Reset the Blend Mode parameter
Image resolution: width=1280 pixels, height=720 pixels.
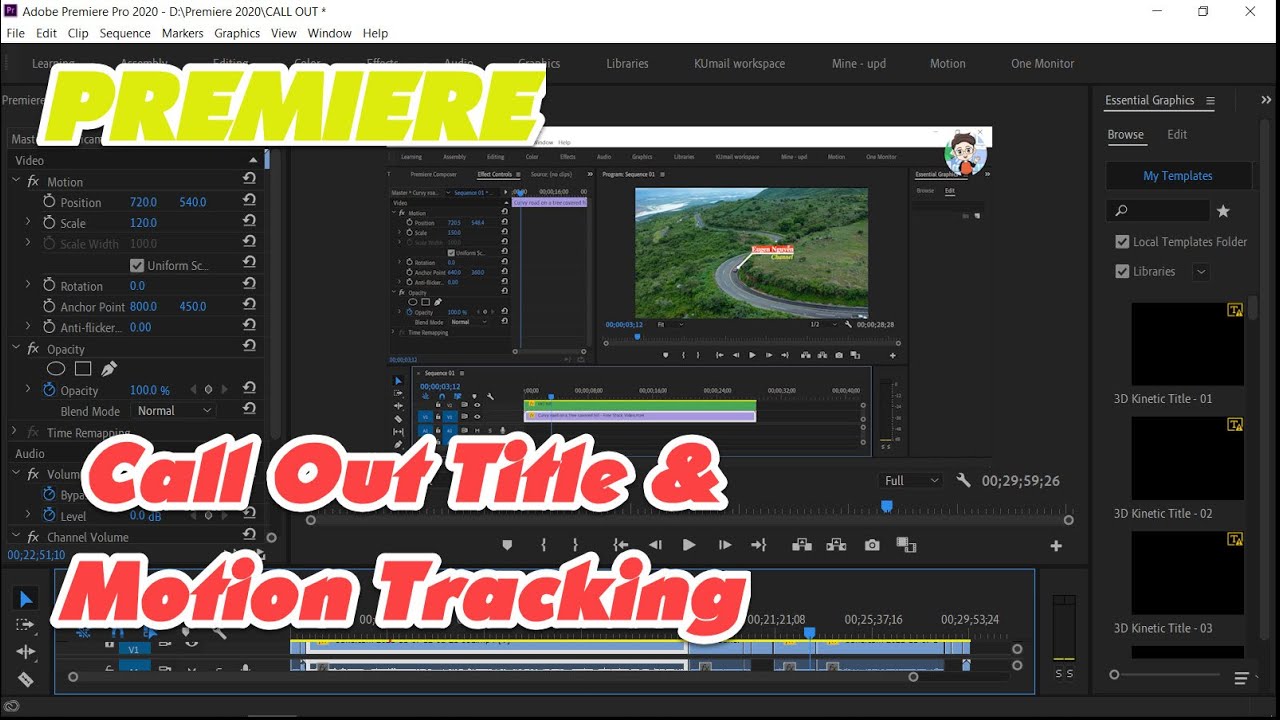(249, 410)
